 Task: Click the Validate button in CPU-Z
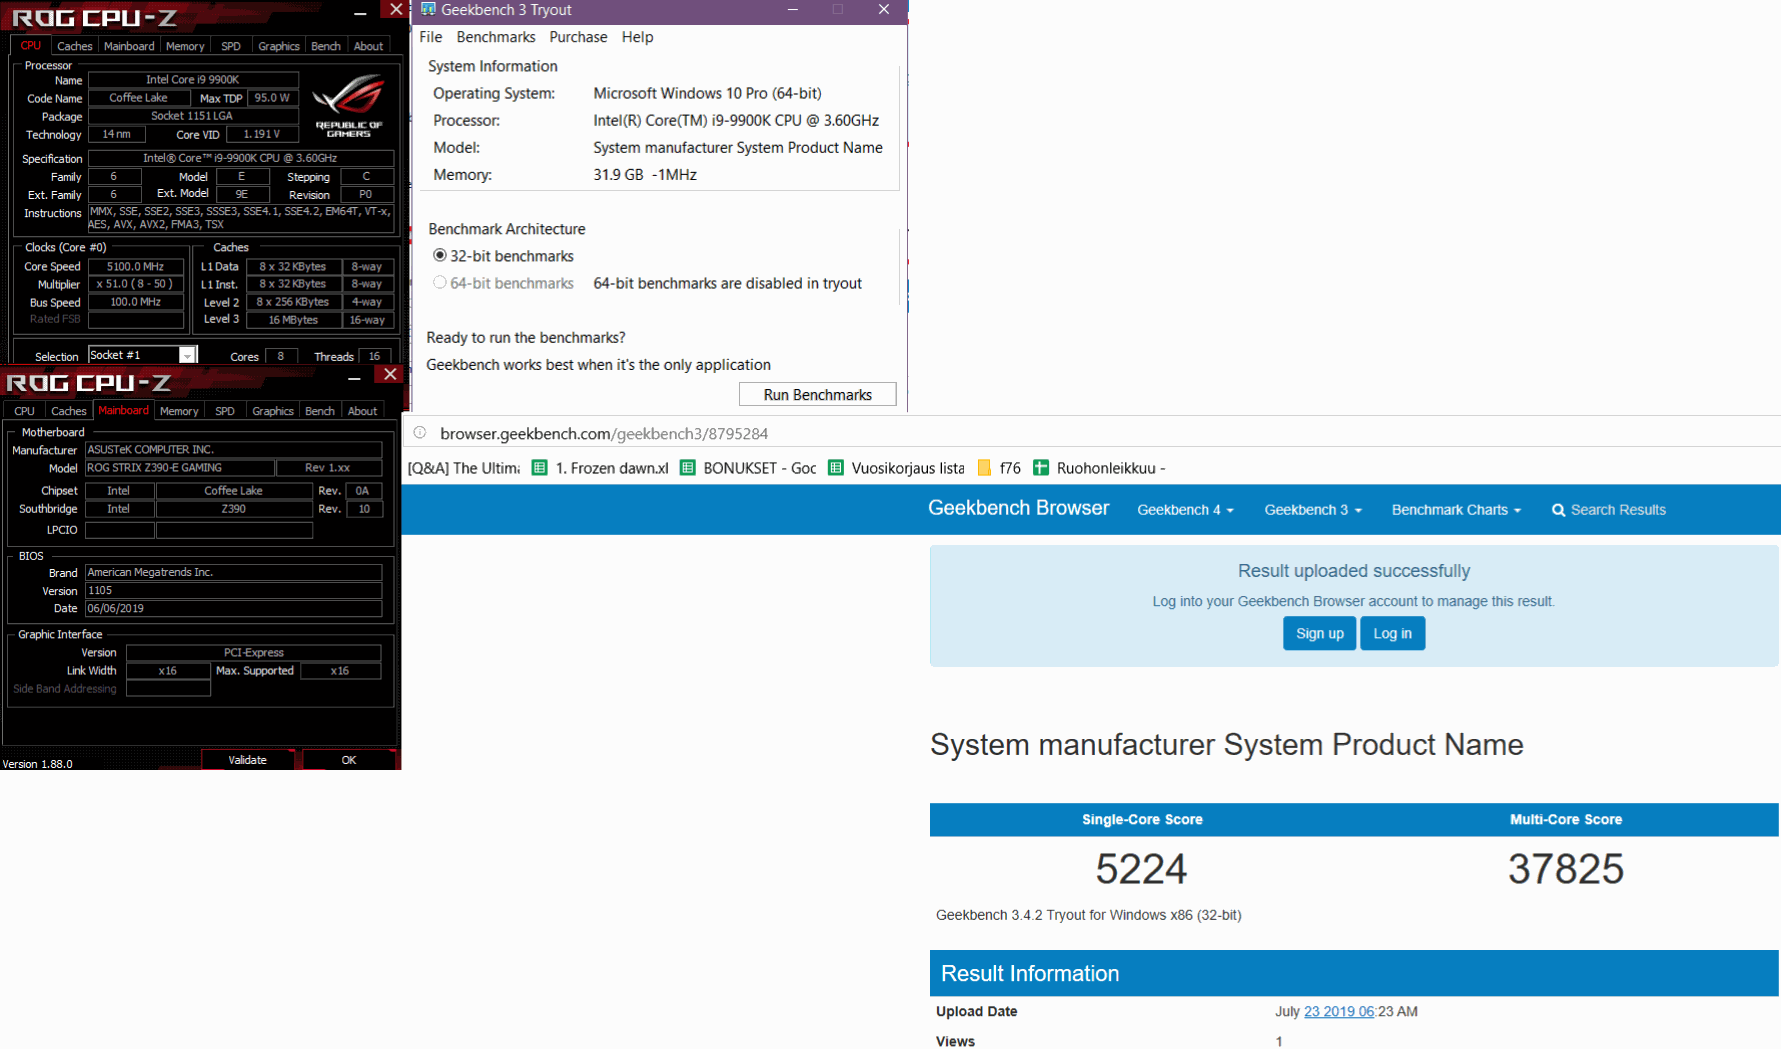point(247,760)
